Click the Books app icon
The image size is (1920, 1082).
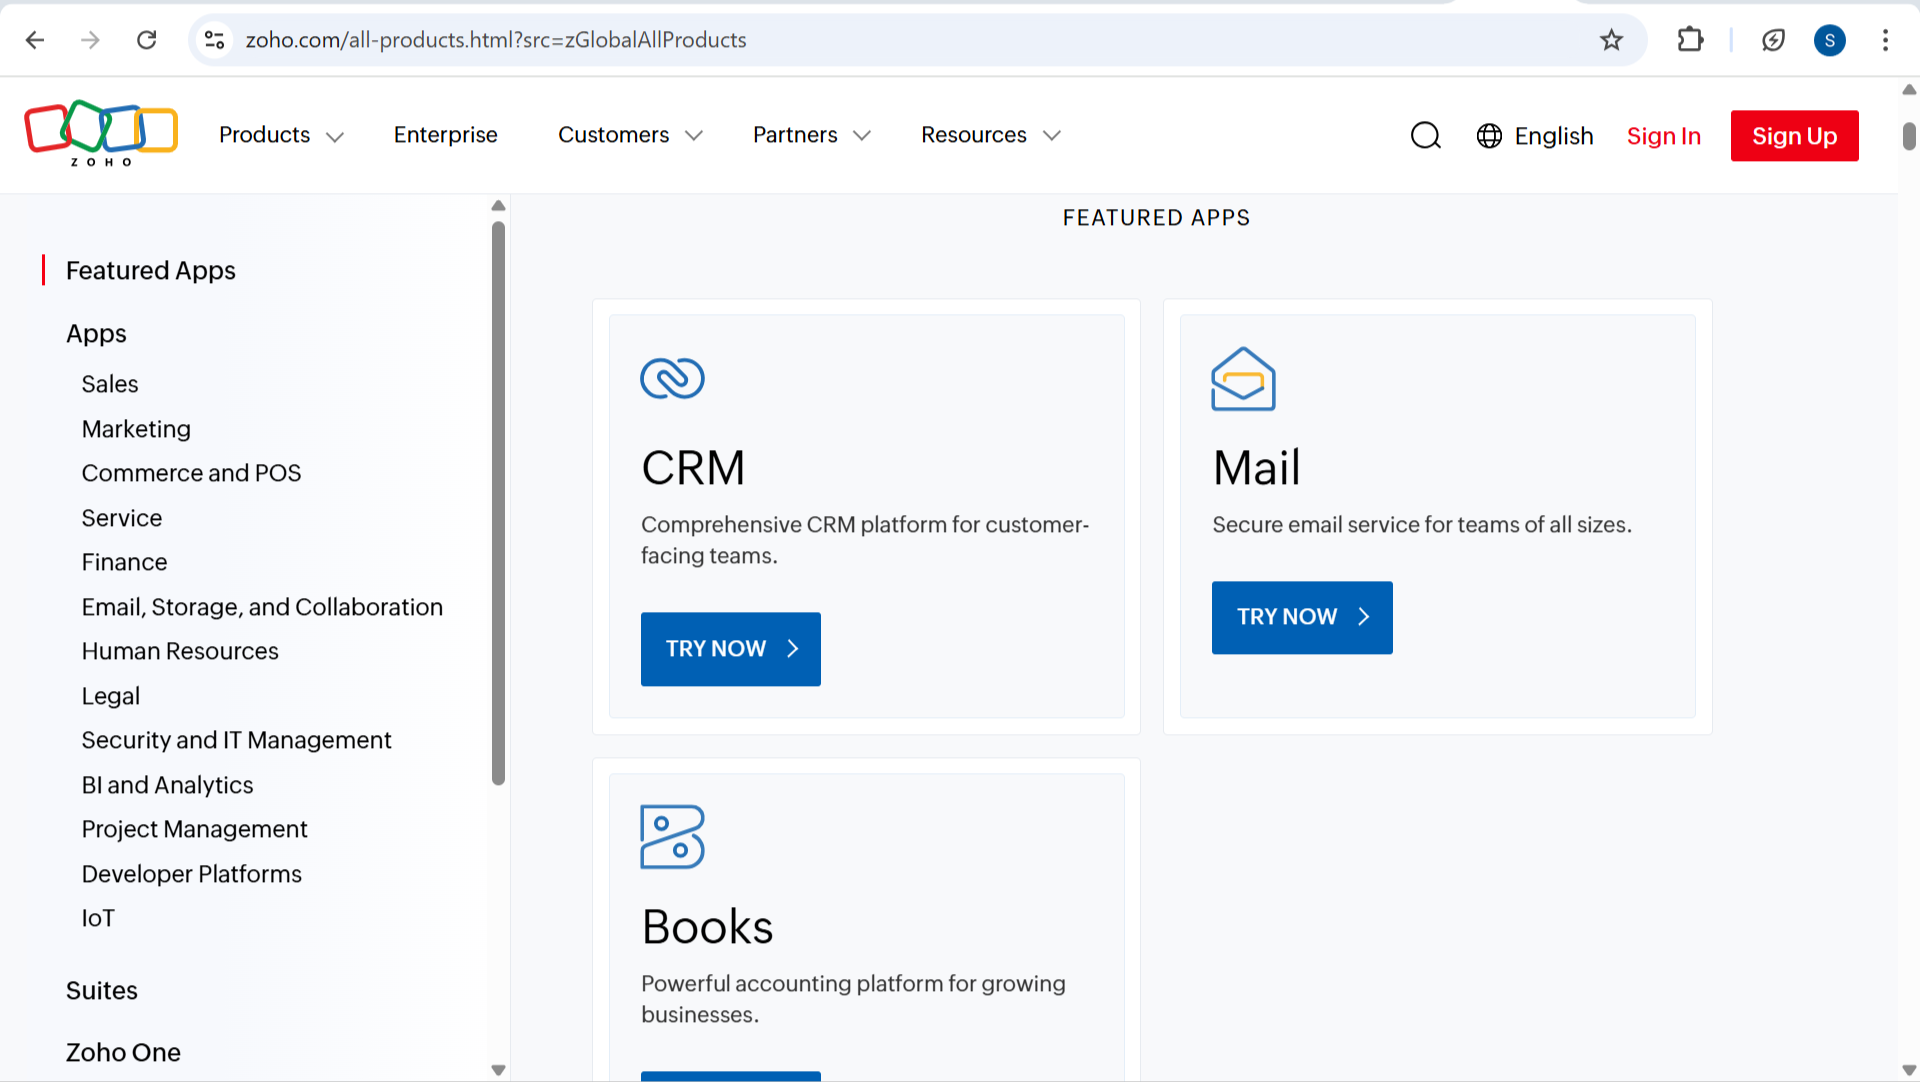point(672,837)
